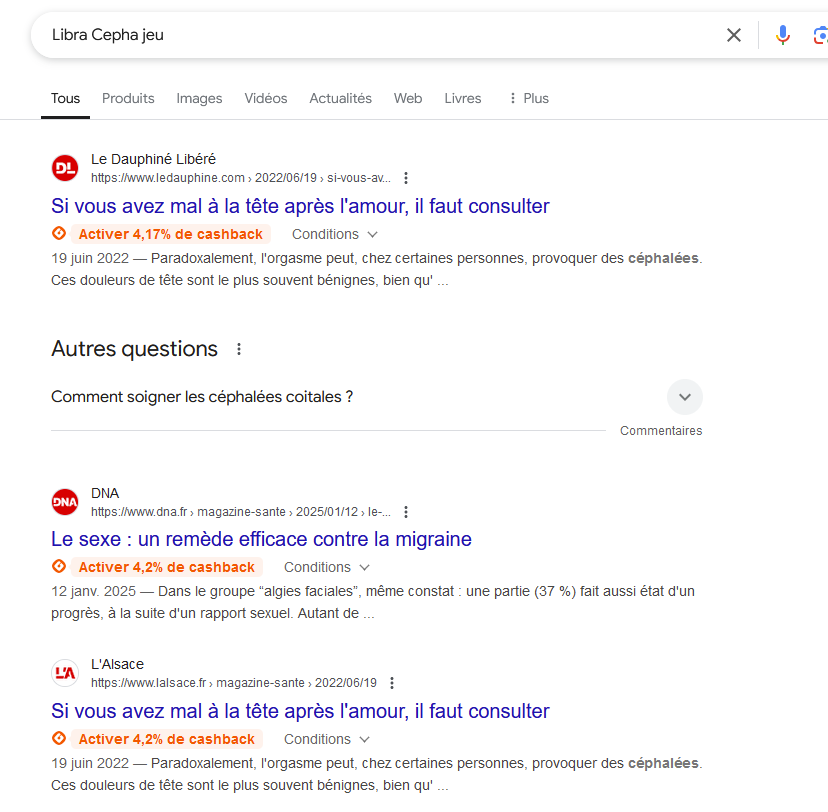Open image search via the camera lens icon
The image size is (828, 812).
[x=820, y=35]
